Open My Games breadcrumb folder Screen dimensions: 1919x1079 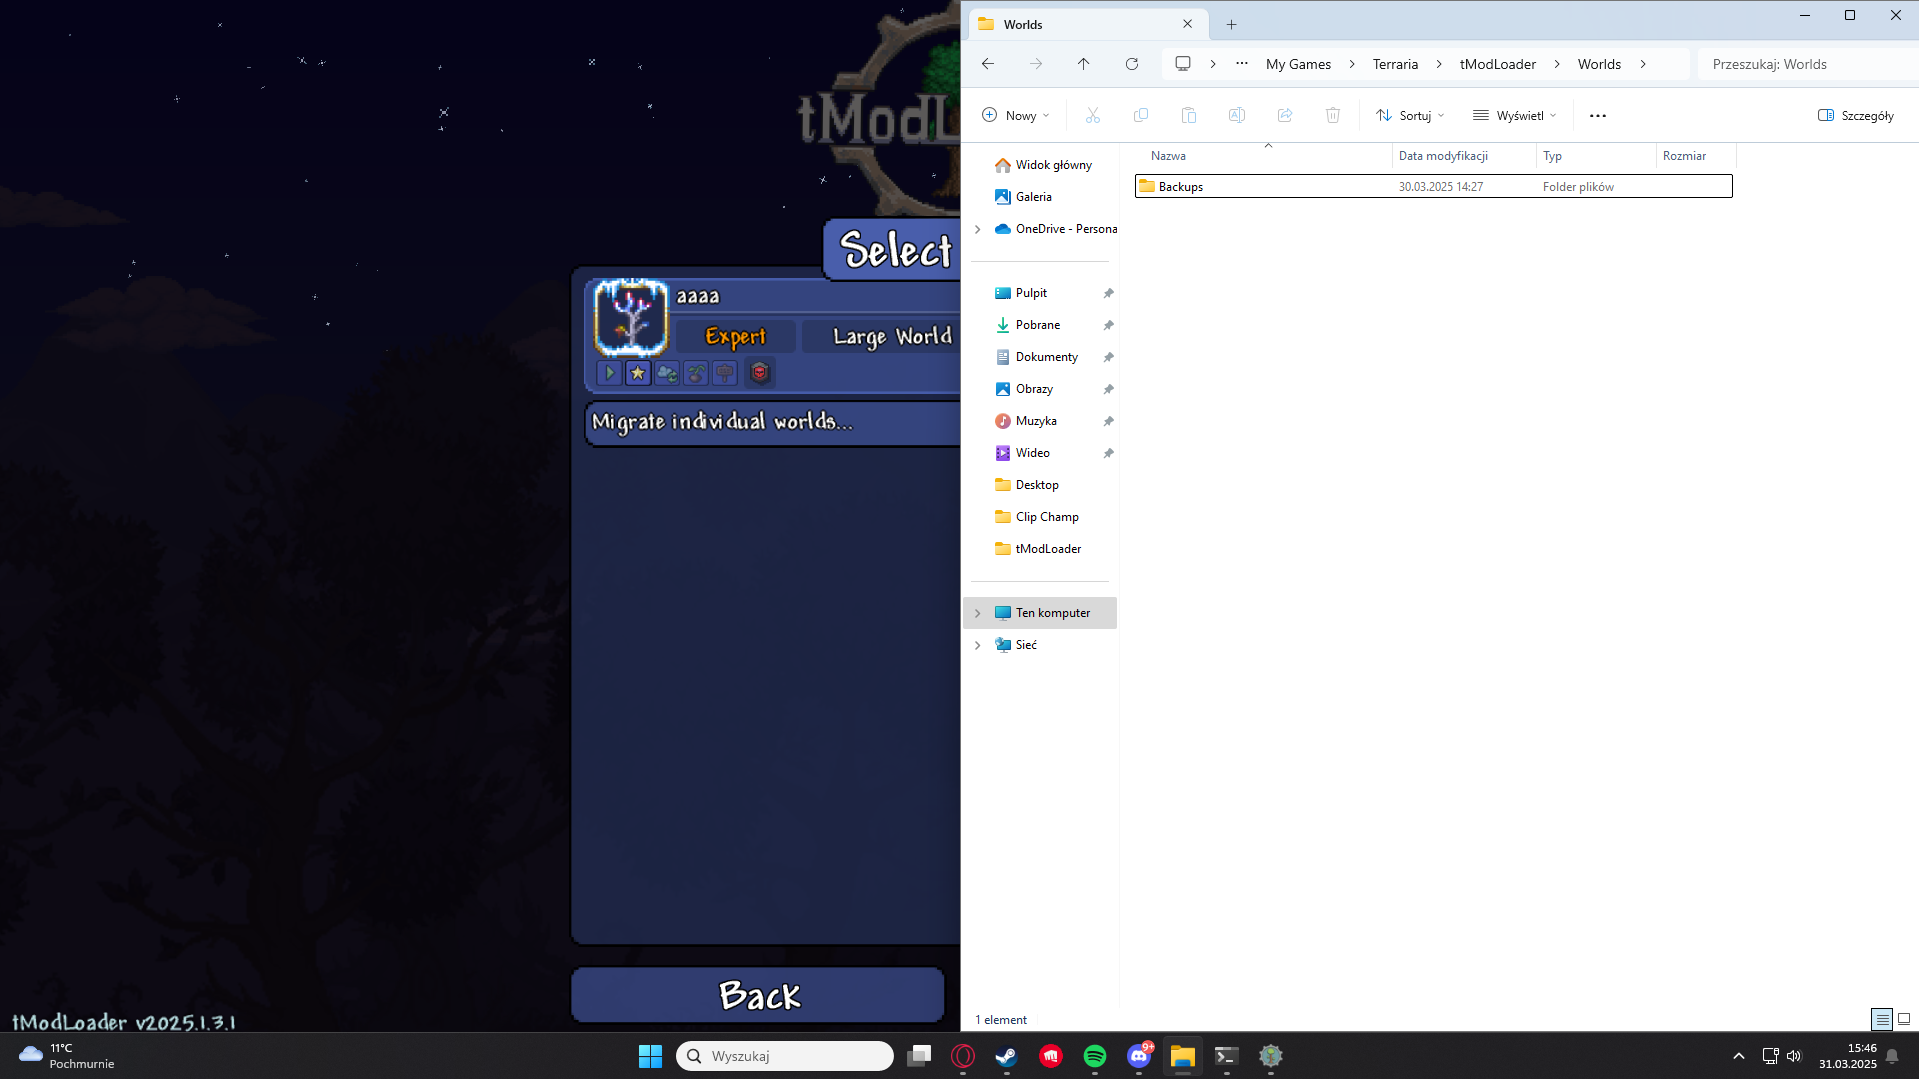click(1298, 64)
